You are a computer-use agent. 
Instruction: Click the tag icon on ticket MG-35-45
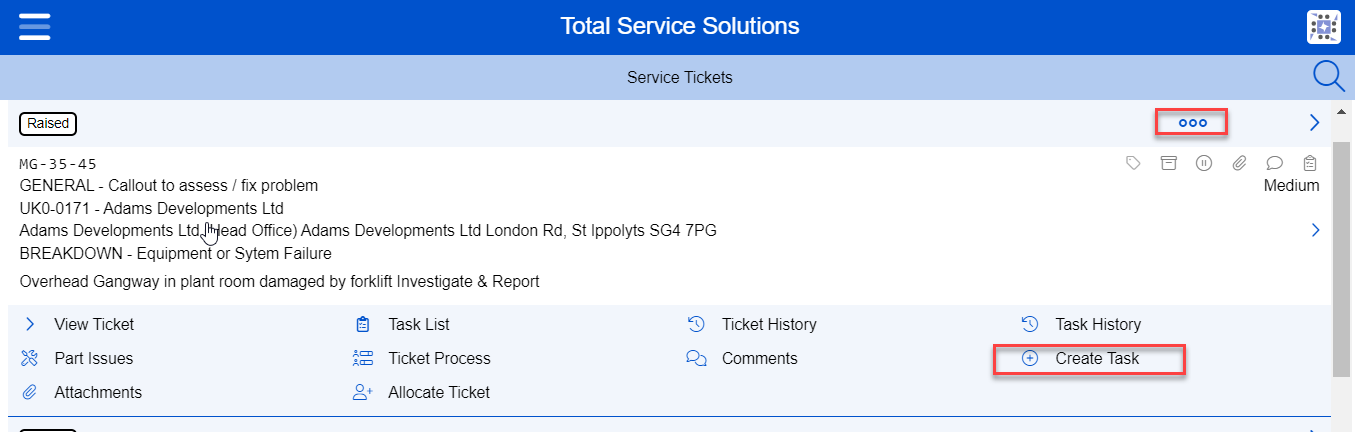tap(1133, 163)
